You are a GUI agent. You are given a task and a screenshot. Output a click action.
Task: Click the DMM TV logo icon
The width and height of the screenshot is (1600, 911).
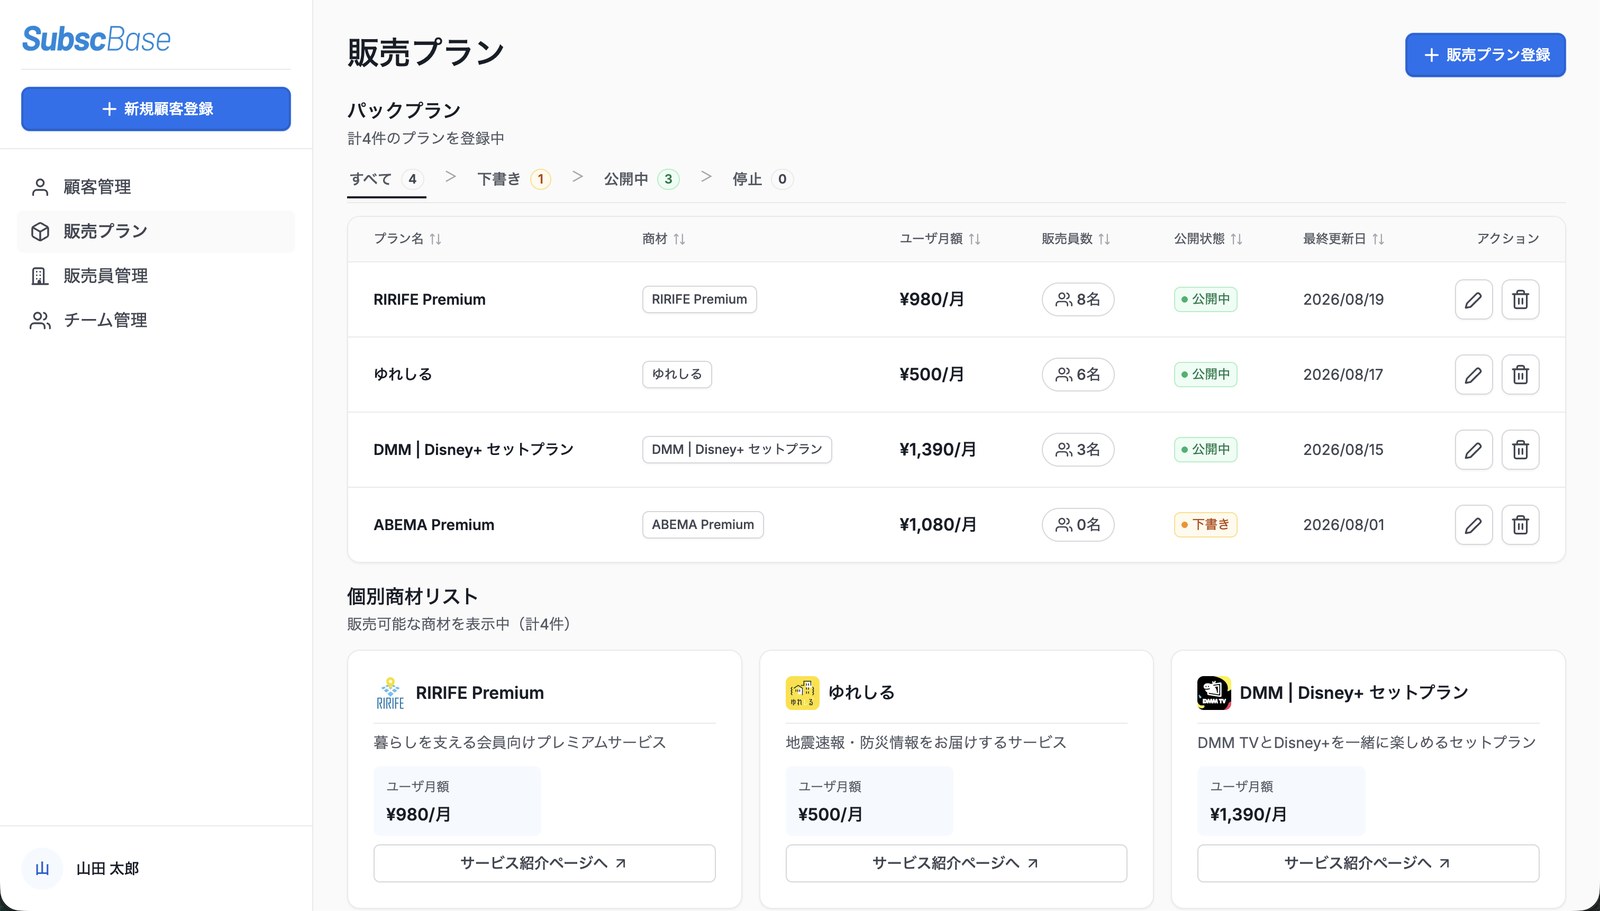[x=1214, y=693]
